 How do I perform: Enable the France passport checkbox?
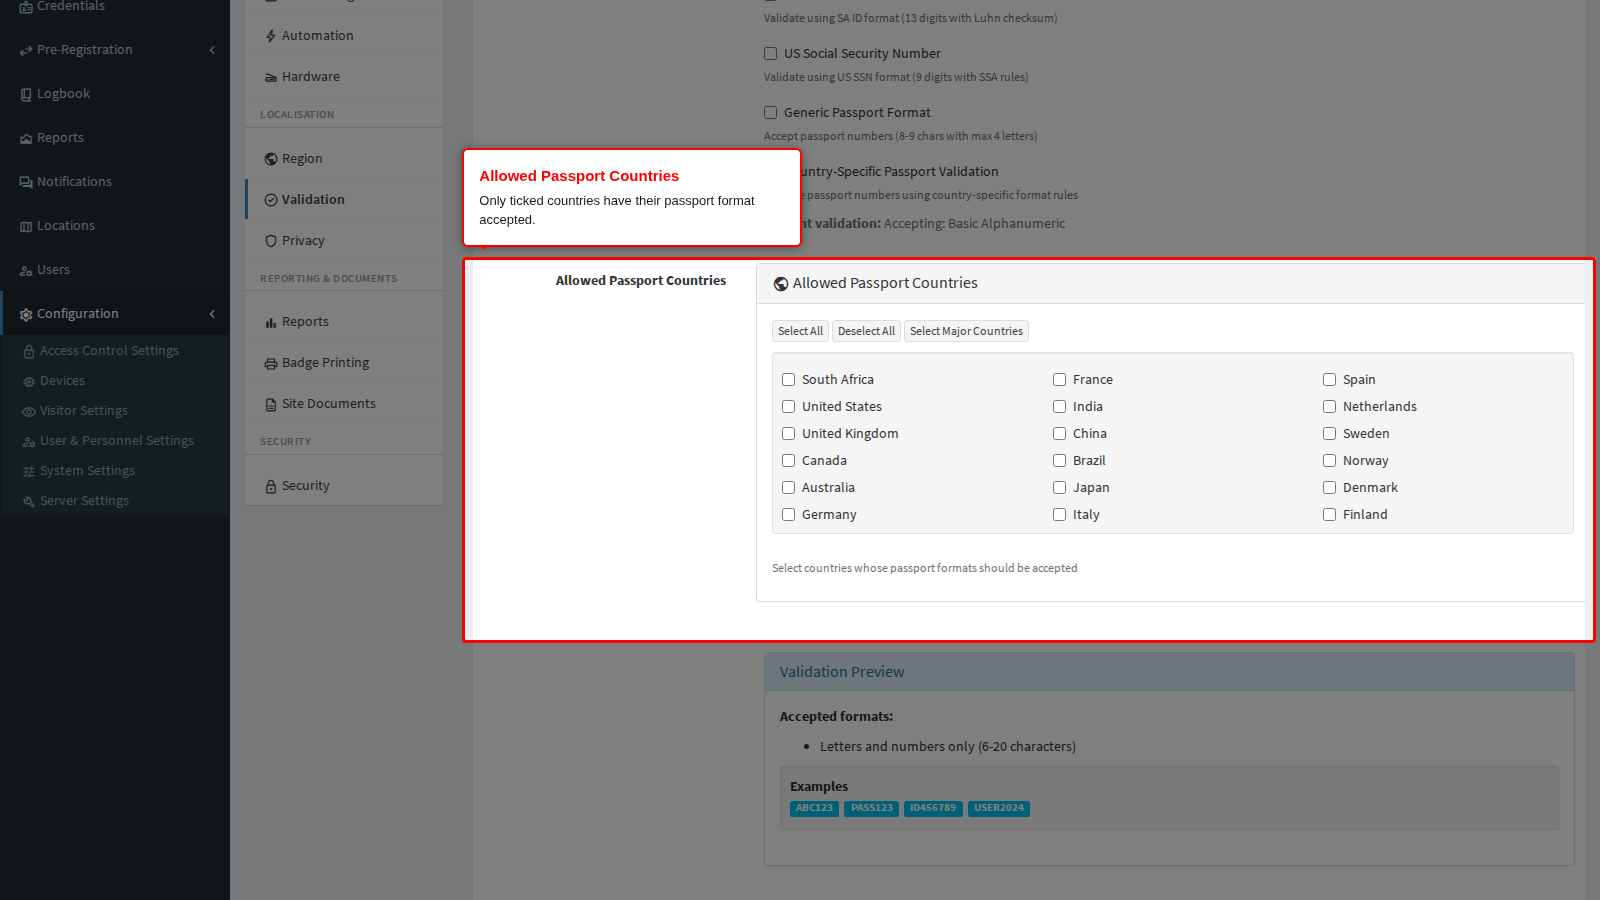click(x=1060, y=380)
